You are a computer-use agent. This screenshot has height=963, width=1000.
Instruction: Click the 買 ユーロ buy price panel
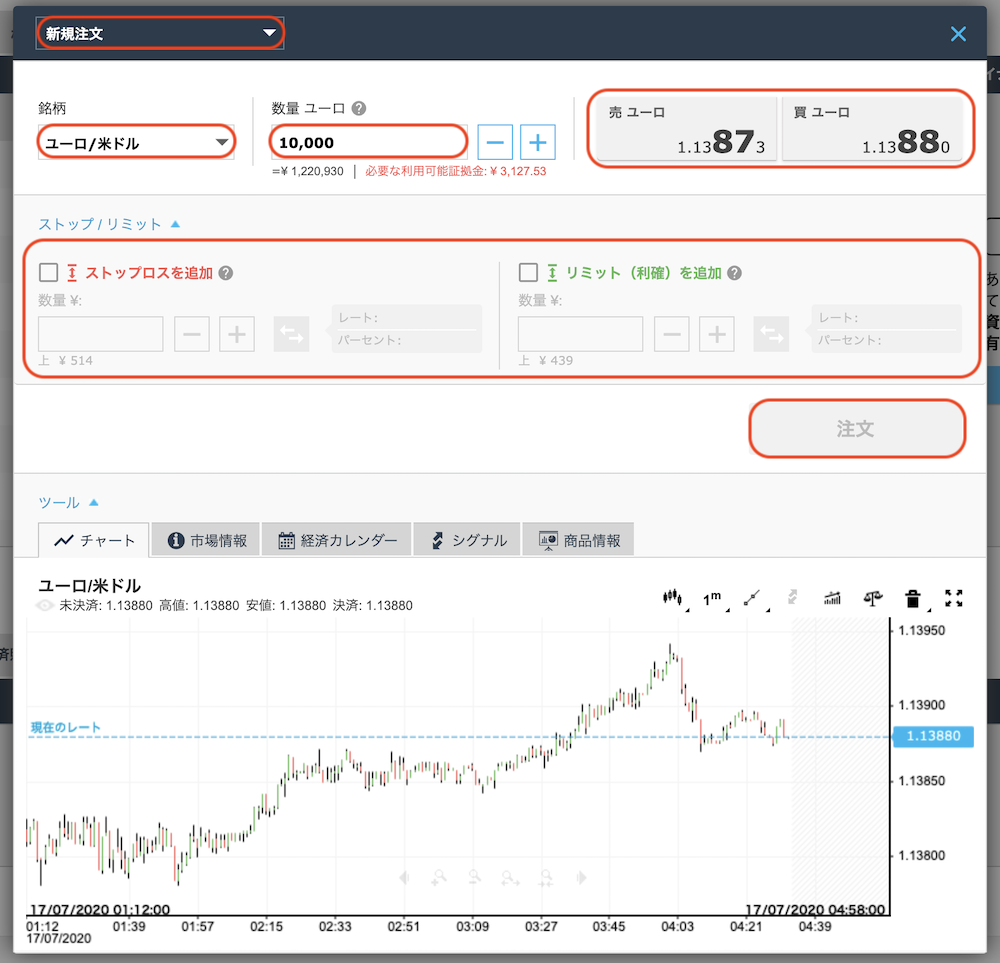coord(876,128)
